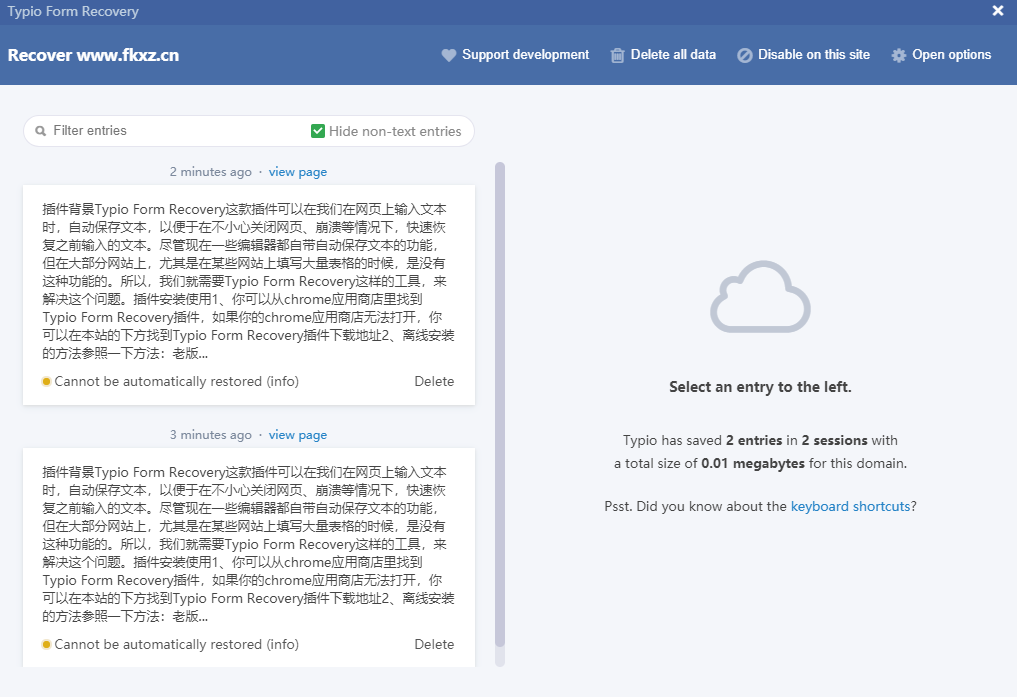Image resolution: width=1017 pixels, height=697 pixels.
Task: Select the entry text saved 2 minutes ago
Action: pos(248,281)
